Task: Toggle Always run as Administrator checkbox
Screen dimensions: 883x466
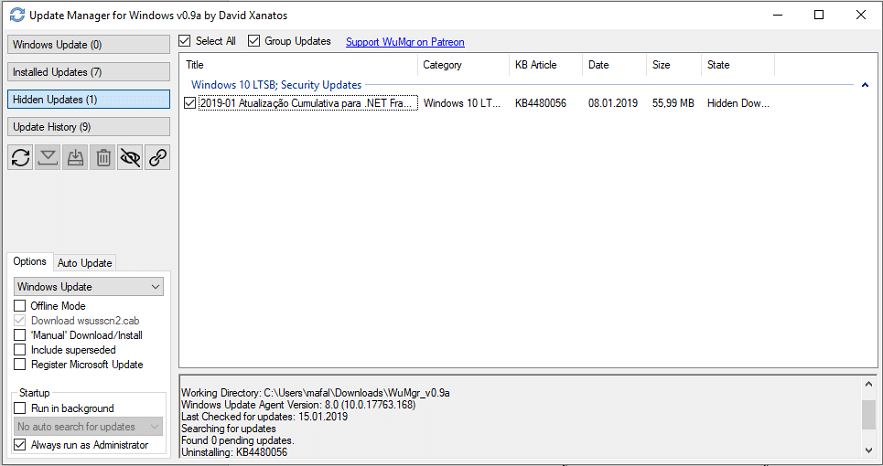Action: click(x=20, y=445)
